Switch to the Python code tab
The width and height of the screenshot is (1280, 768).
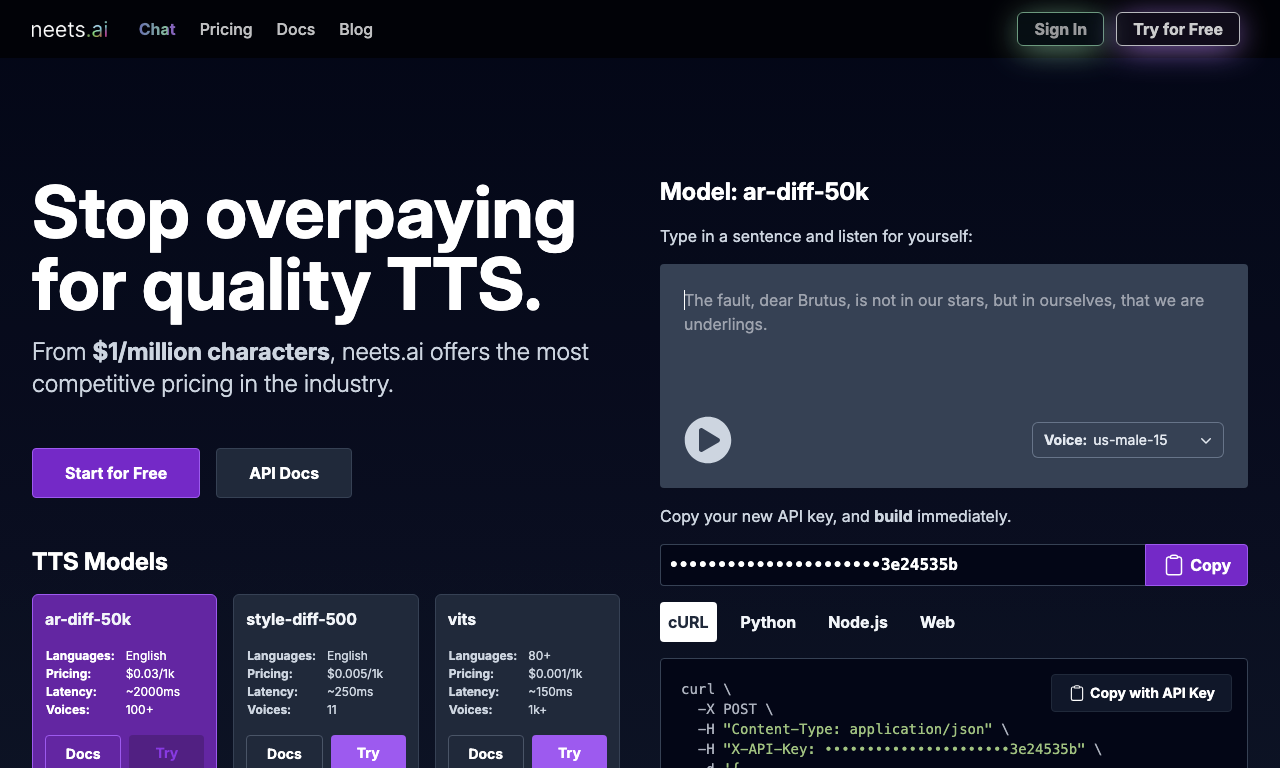click(768, 622)
